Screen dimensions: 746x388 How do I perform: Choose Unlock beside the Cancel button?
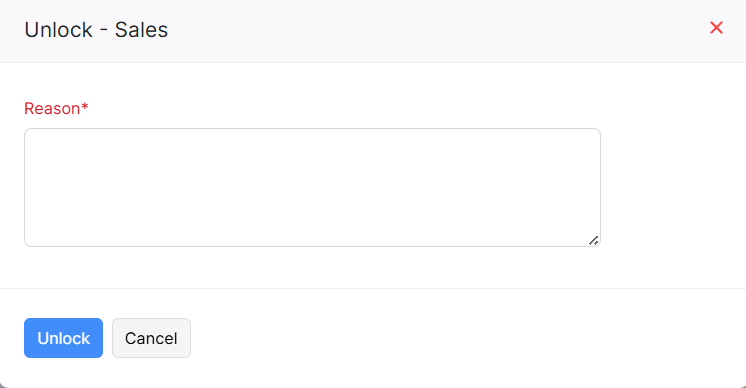click(x=63, y=338)
